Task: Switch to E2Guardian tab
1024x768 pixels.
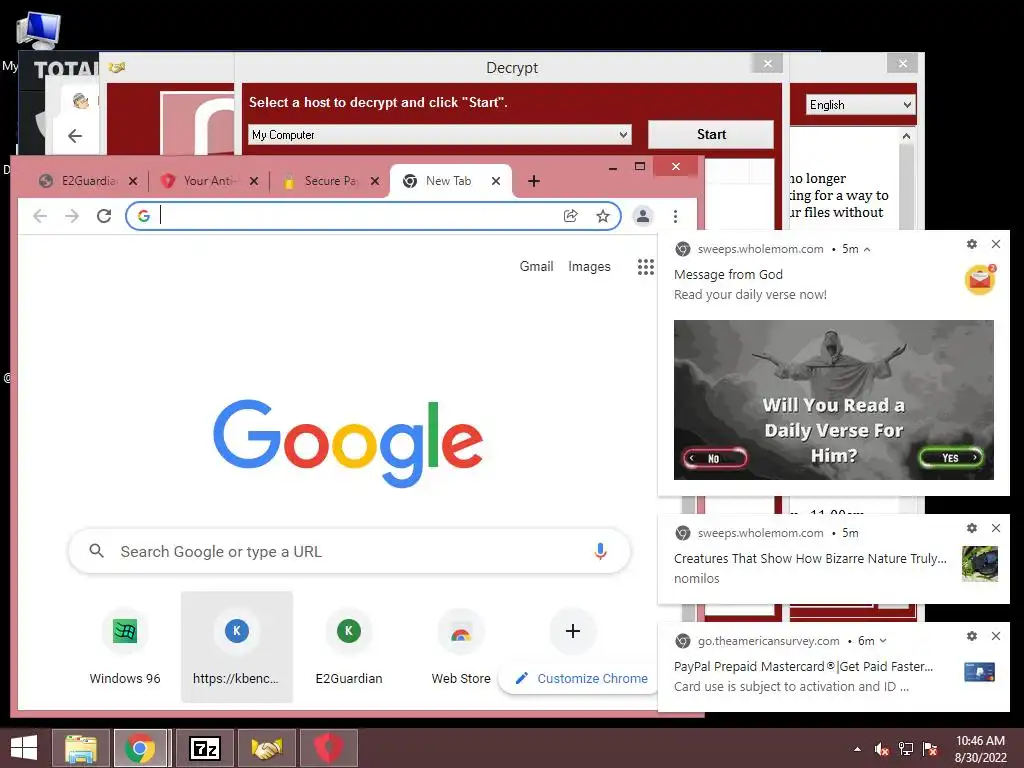Action: click(80, 181)
